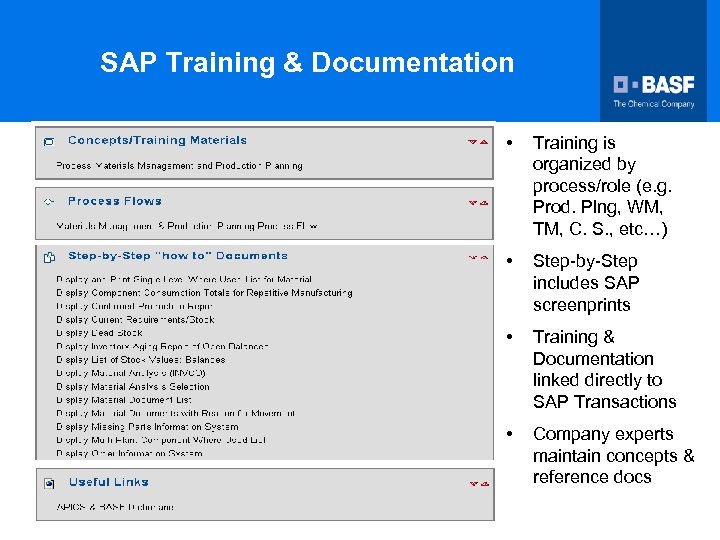
Task: Click the bullet about links to SAP Transactions
Action: pos(605,369)
